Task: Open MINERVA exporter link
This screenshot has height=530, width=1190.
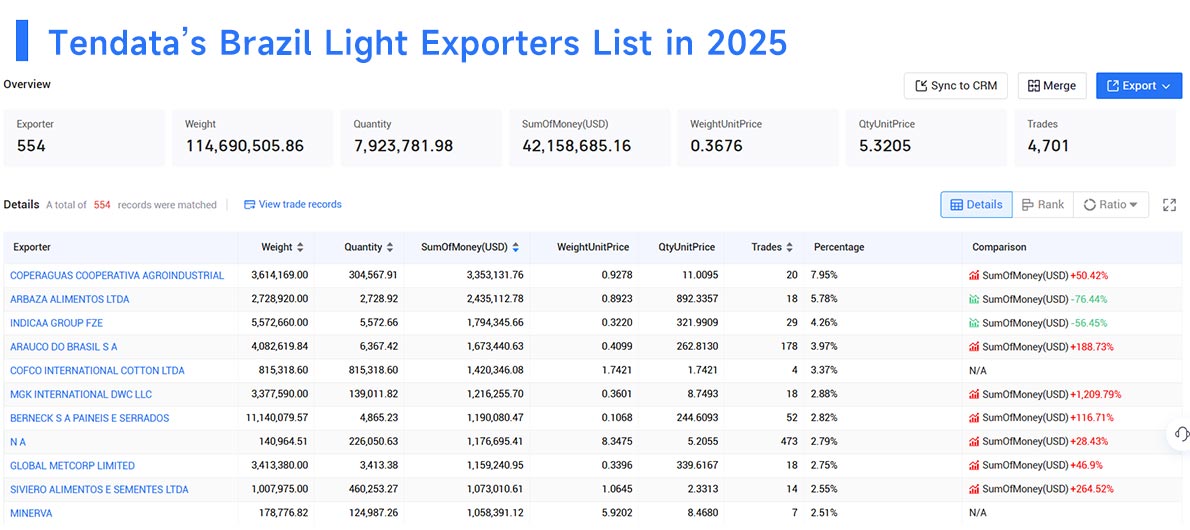Action: [31, 513]
